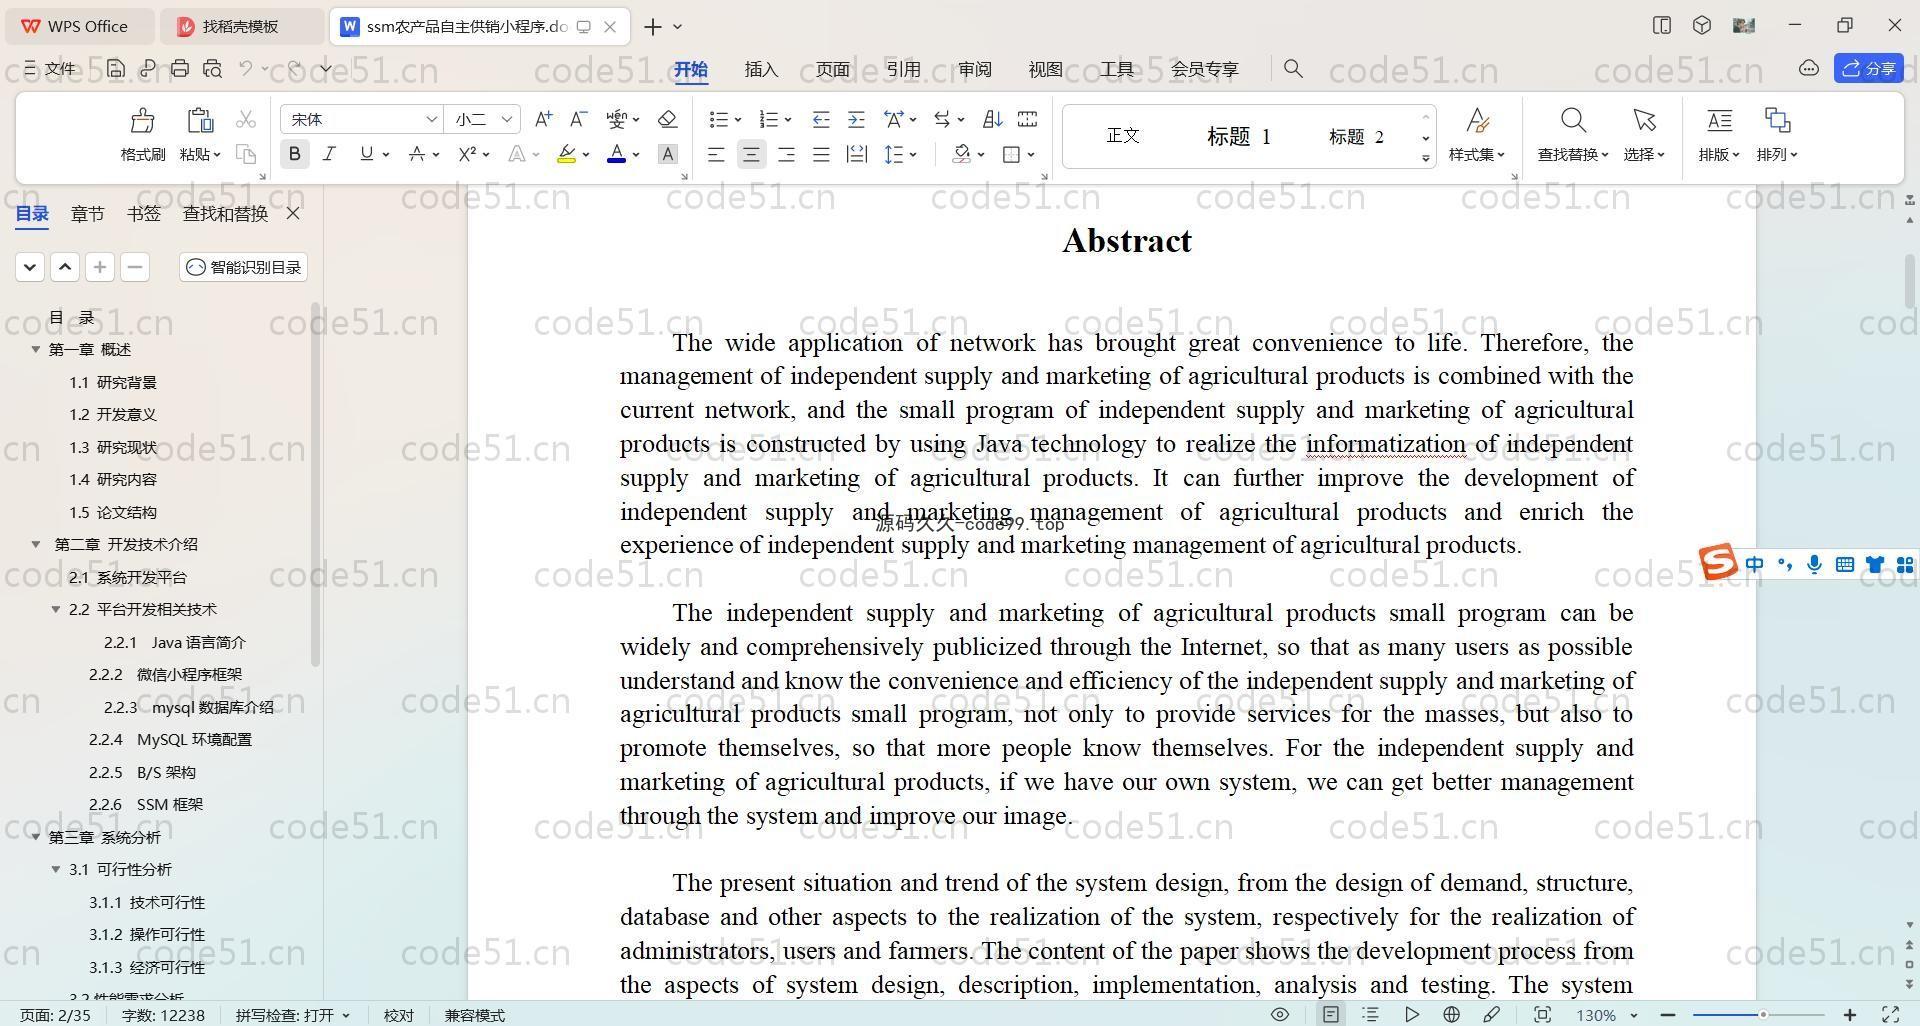This screenshot has height=1026, width=1920.
Task: Apply 标题 1 style
Action: coord(1238,136)
